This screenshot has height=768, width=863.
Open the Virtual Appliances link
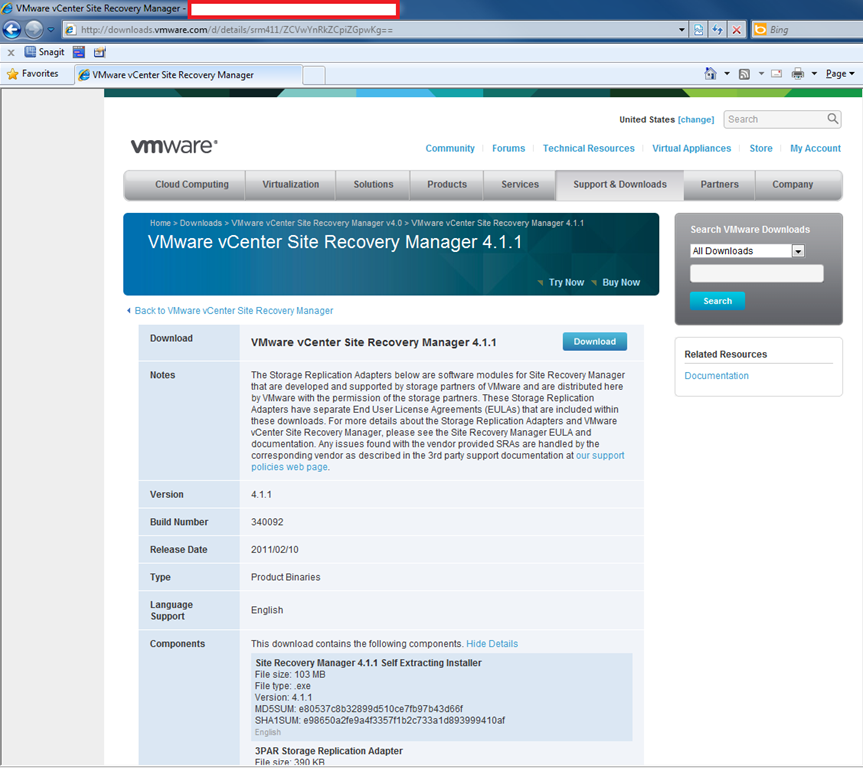tap(691, 149)
